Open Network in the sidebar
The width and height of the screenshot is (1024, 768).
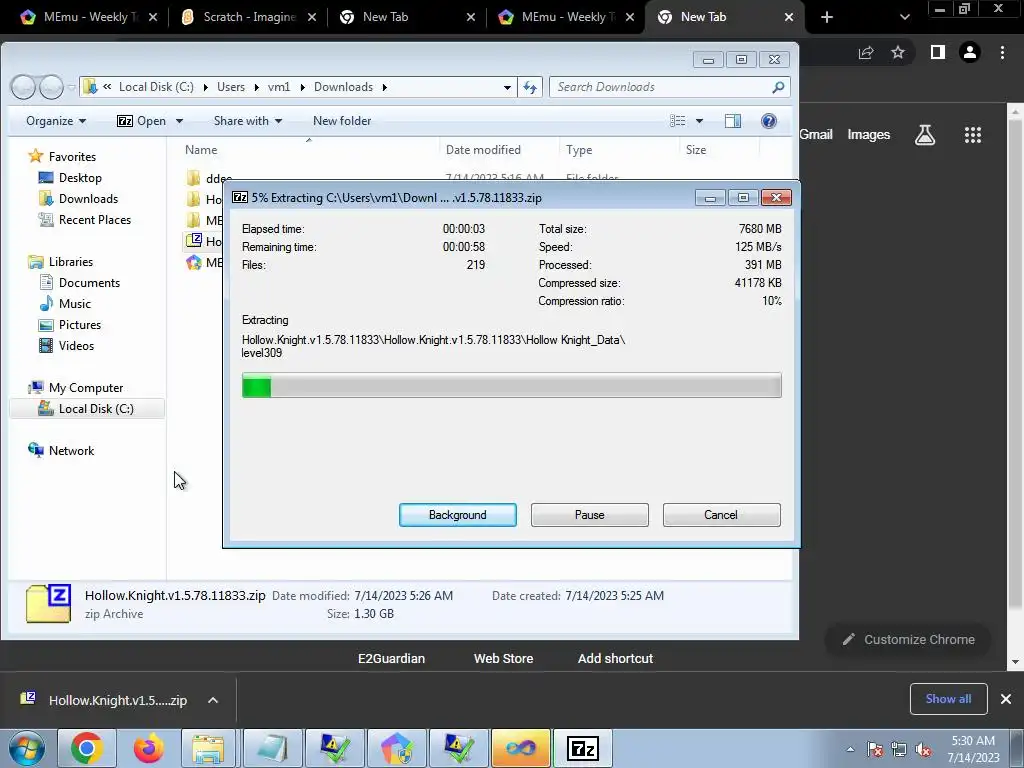click(71, 451)
